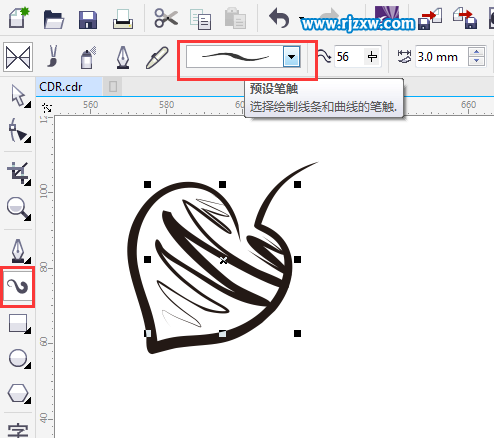The image size is (494, 438).
Task: Click the center X marker of the leaf
Action: click(x=223, y=260)
